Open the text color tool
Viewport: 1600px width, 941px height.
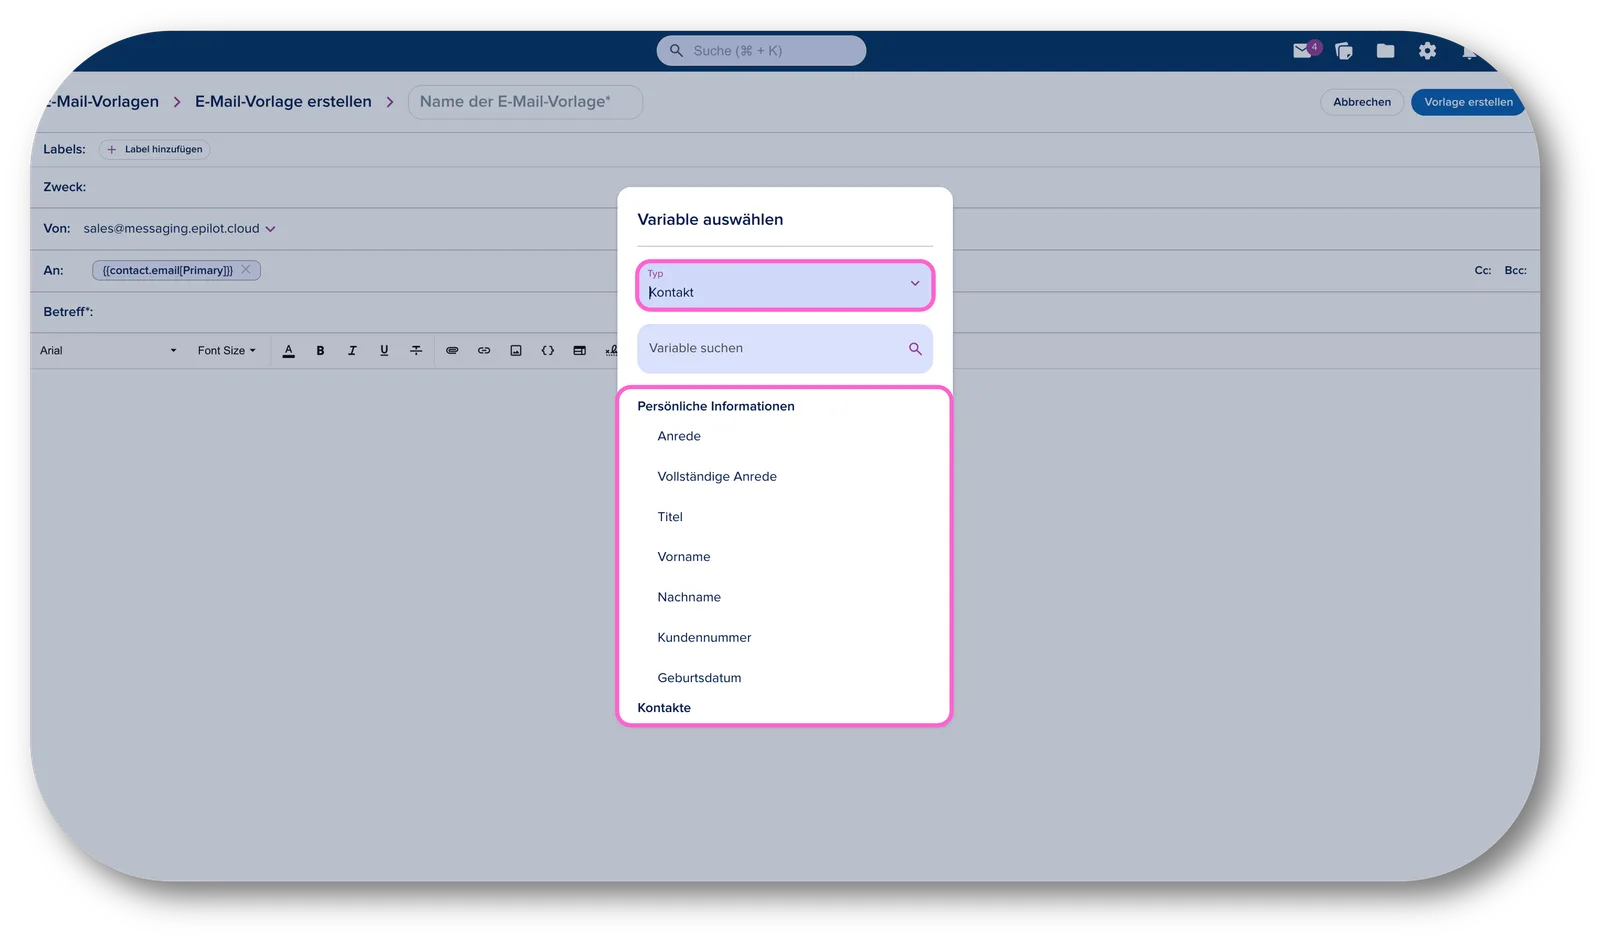pyautogui.click(x=288, y=351)
